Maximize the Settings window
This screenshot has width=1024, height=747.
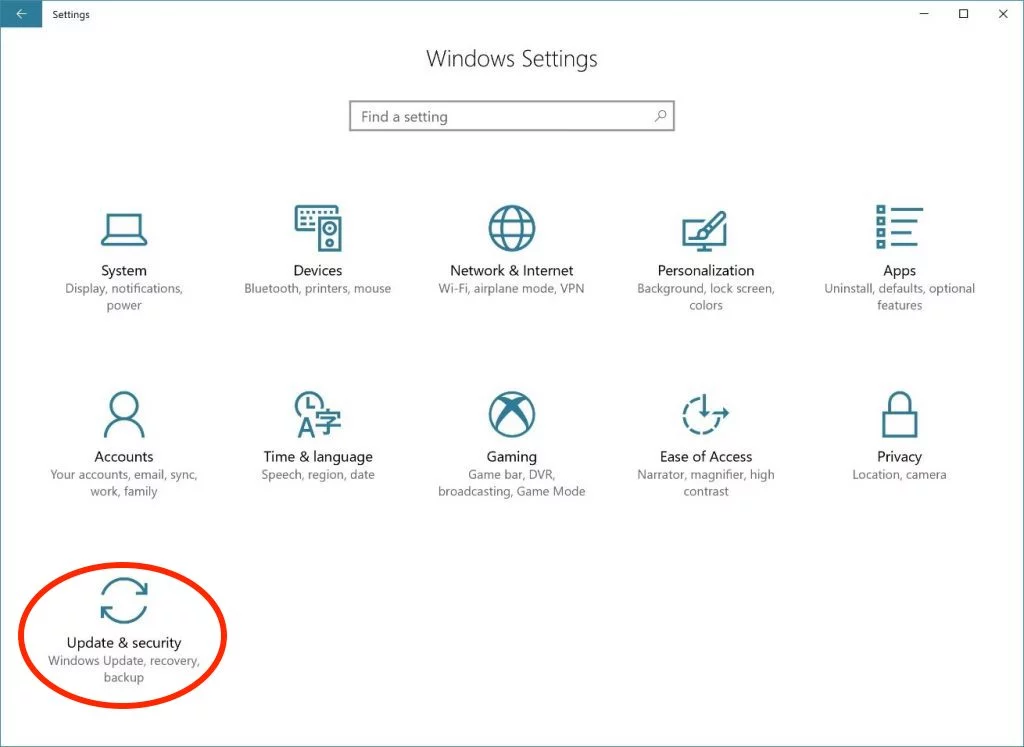(x=963, y=14)
